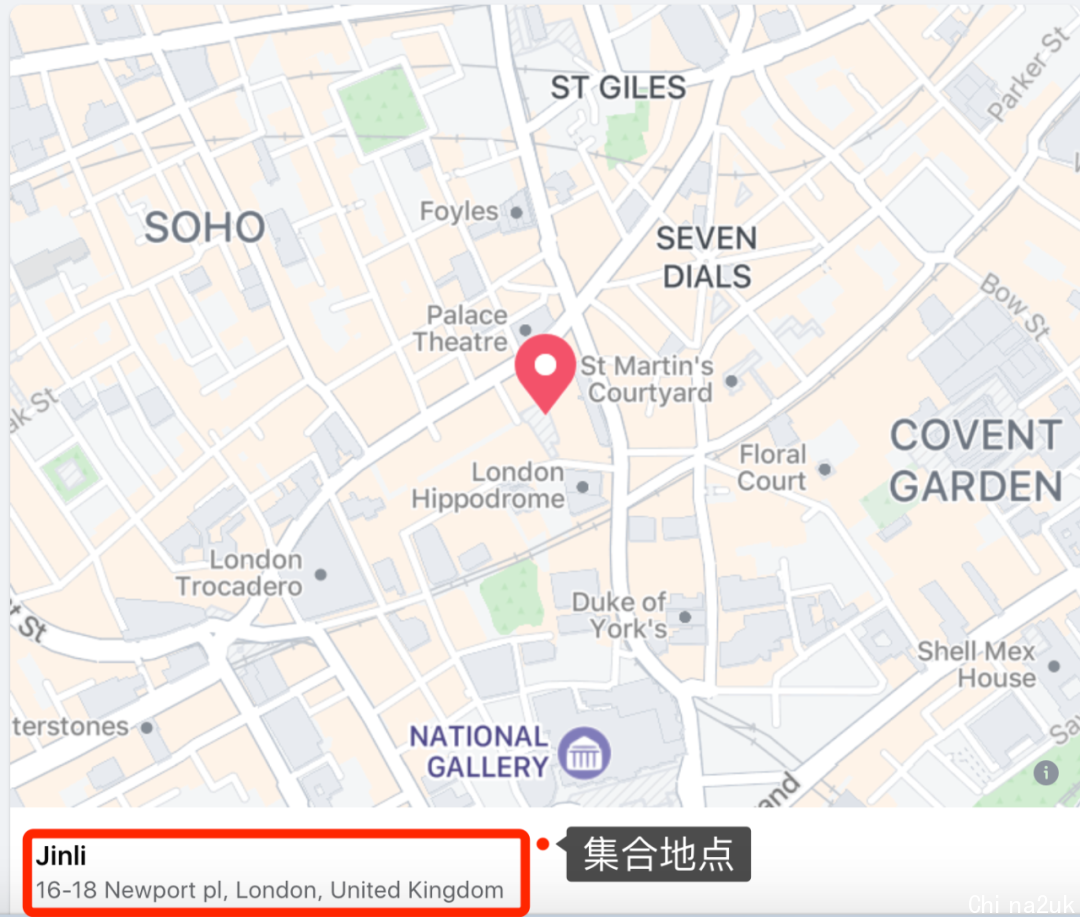Click the red location pin marker
The image size is (1080, 917).
[x=545, y=373]
